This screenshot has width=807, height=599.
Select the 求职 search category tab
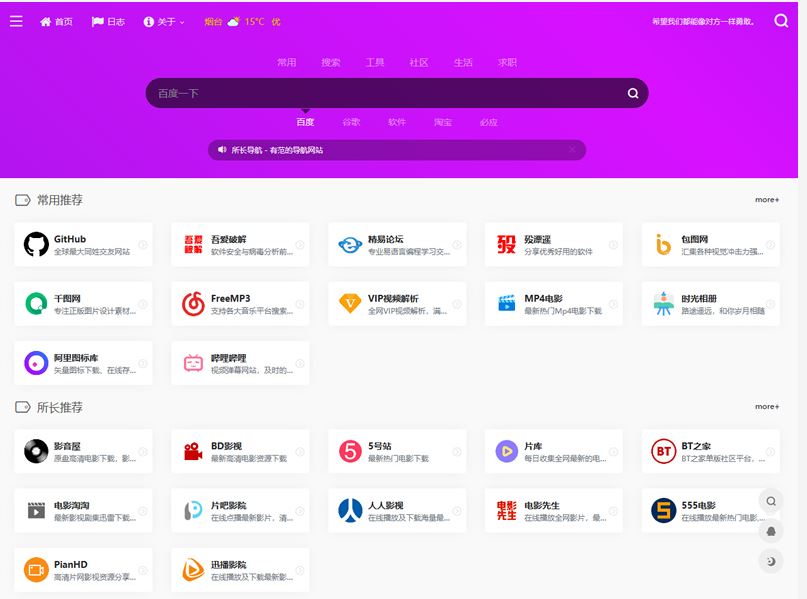[x=507, y=62]
